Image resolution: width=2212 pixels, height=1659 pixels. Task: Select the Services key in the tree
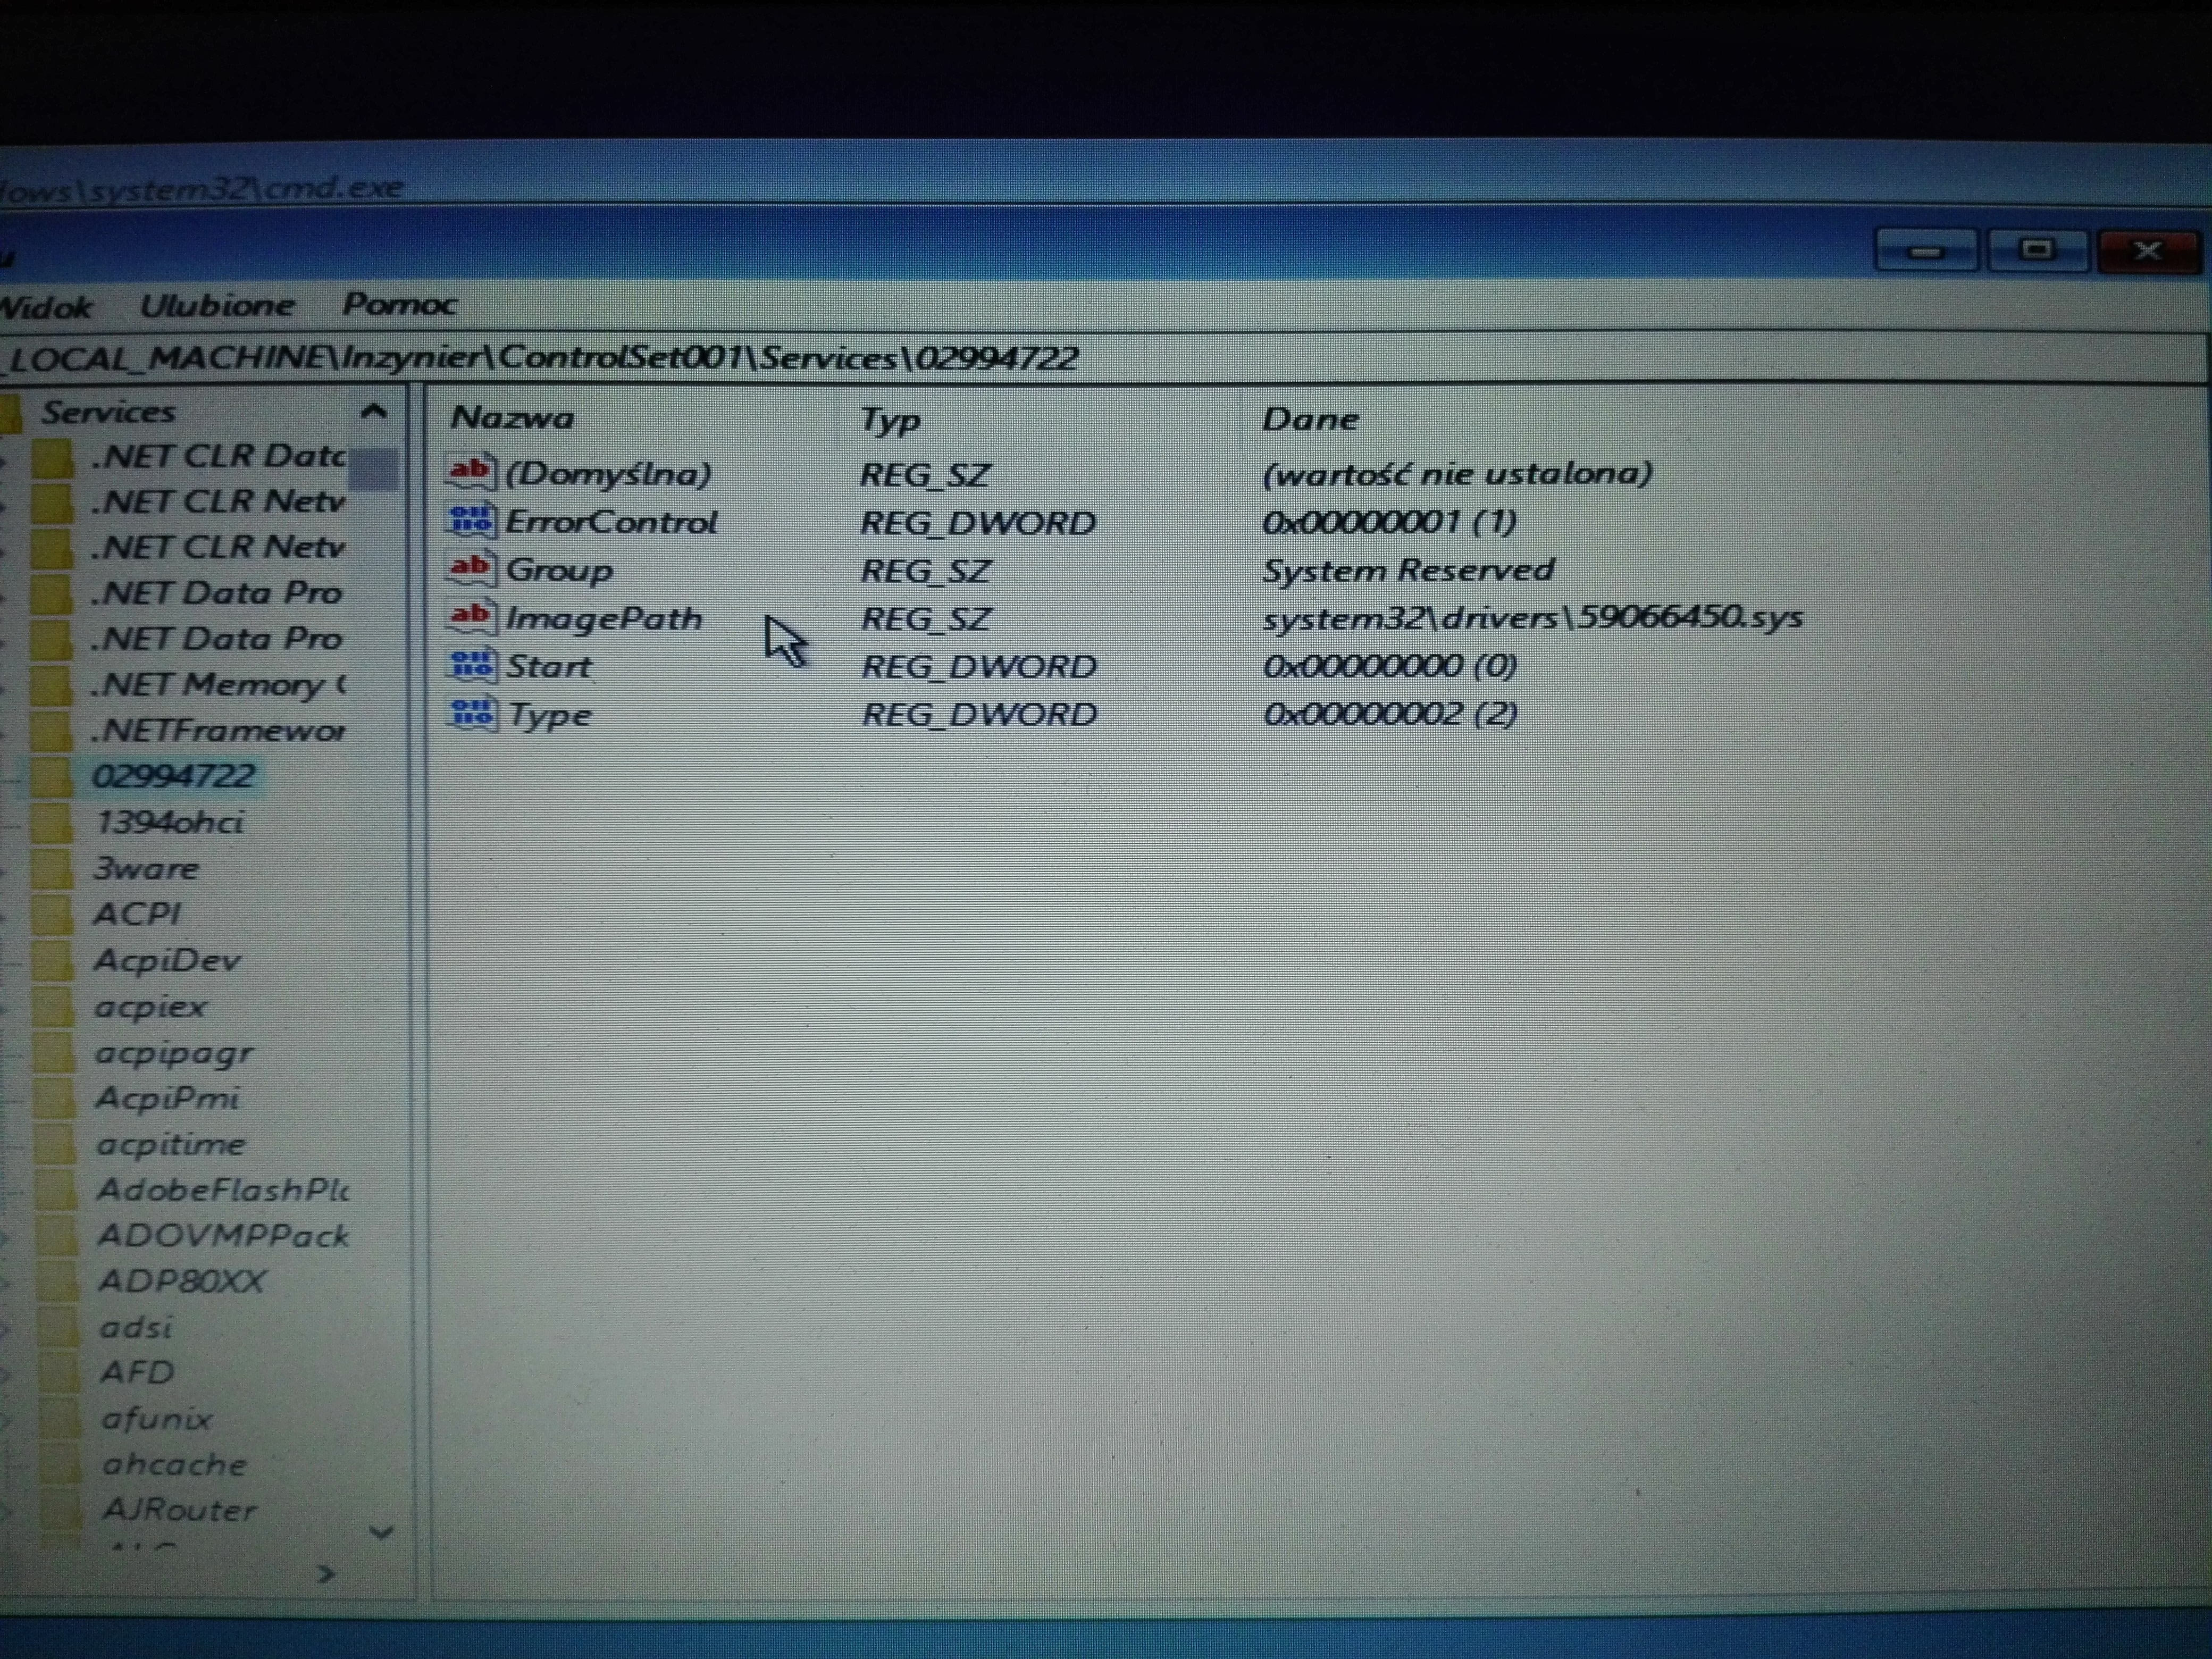point(108,412)
